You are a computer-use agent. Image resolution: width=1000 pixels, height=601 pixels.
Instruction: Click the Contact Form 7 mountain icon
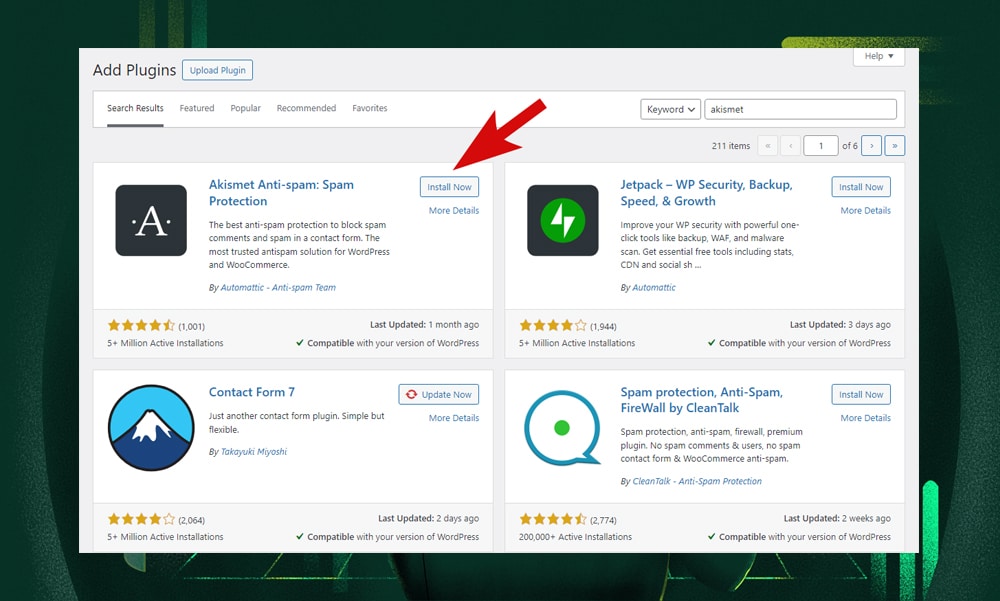[x=151, y=428]
